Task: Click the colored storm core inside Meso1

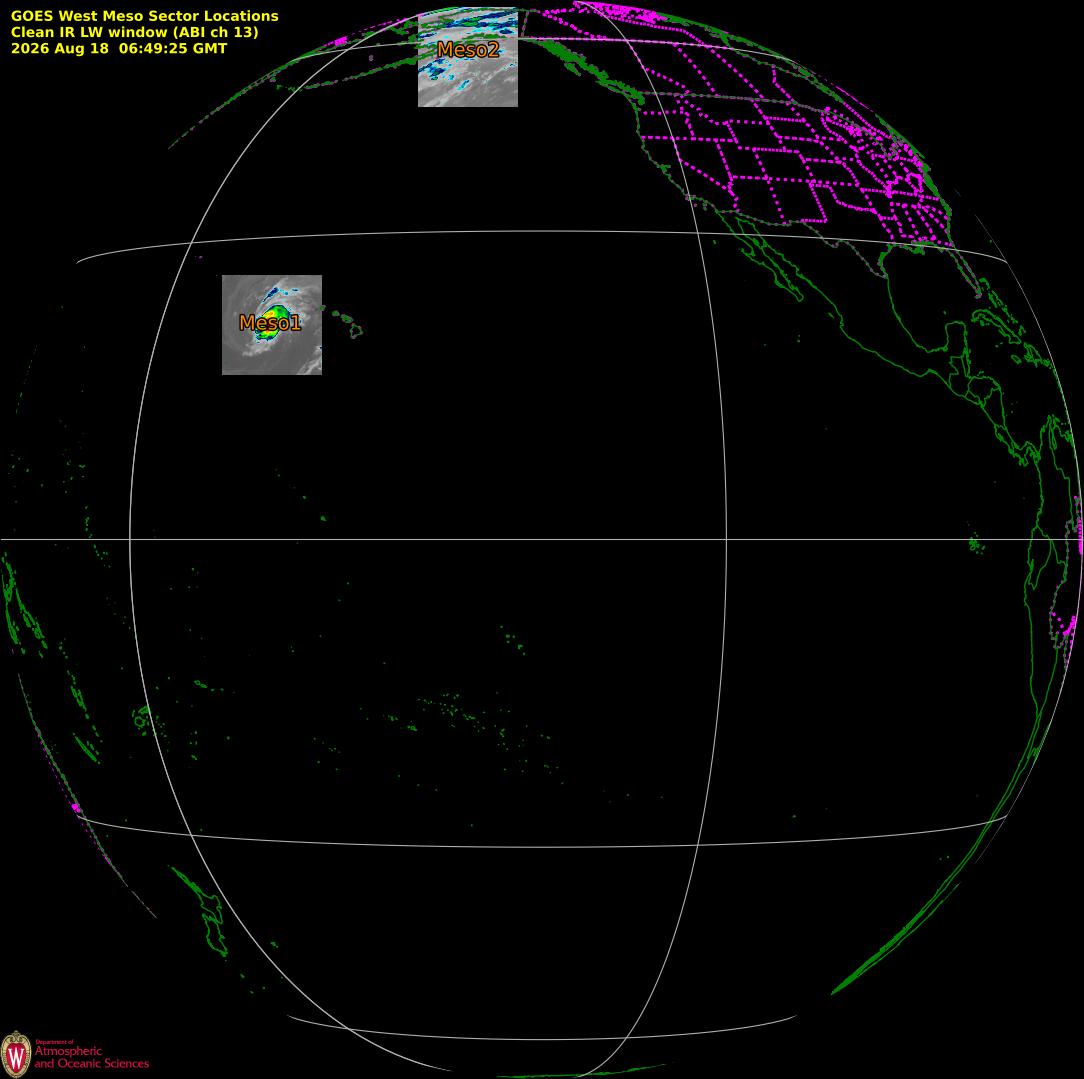Action: point(271,321)
